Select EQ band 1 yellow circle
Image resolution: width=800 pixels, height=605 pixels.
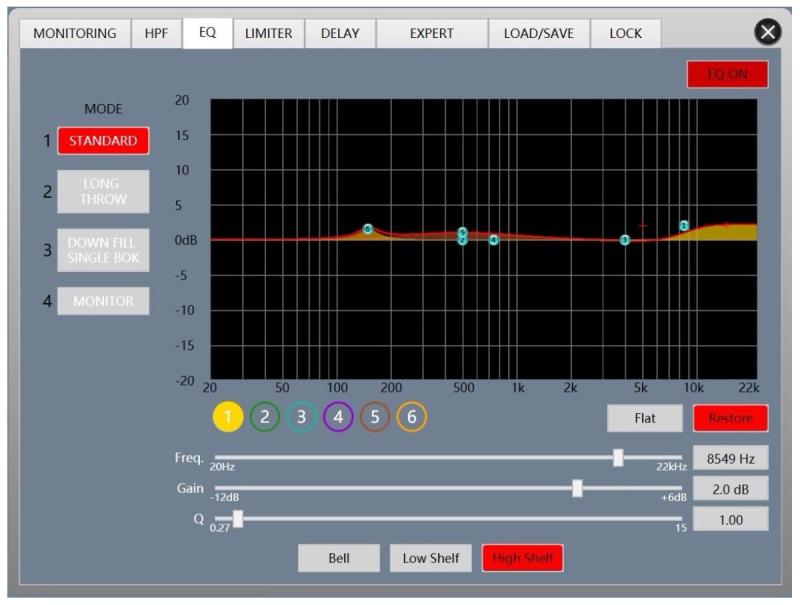228,417
